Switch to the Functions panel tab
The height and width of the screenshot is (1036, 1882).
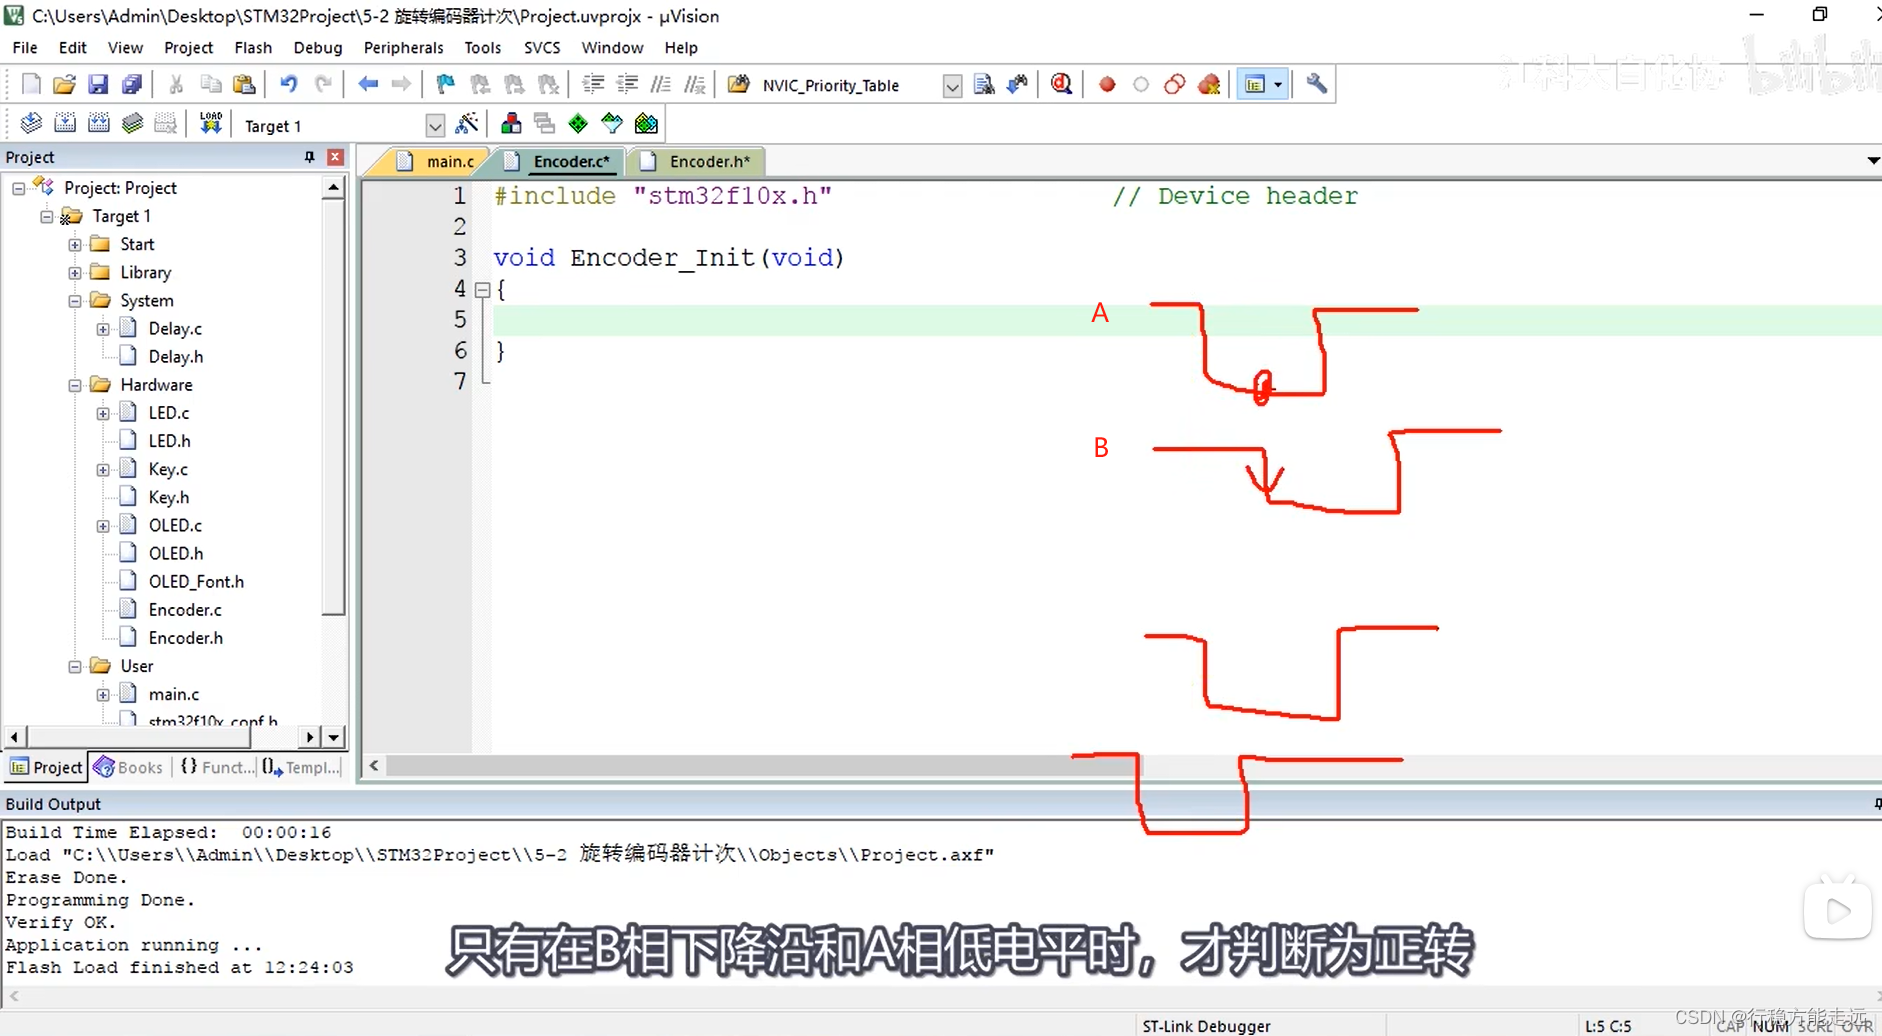[217, 767]
